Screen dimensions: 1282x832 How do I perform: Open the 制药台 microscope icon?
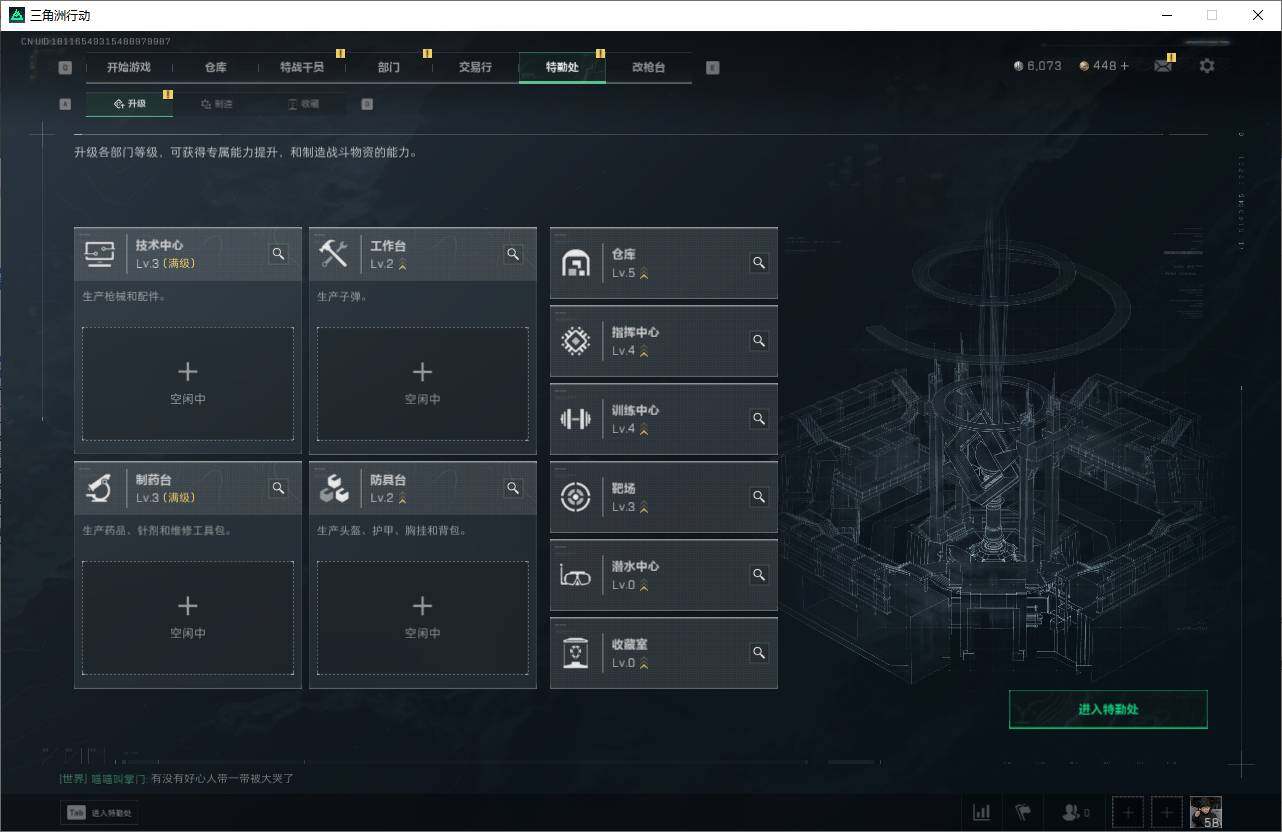click(x=99, y=488)
